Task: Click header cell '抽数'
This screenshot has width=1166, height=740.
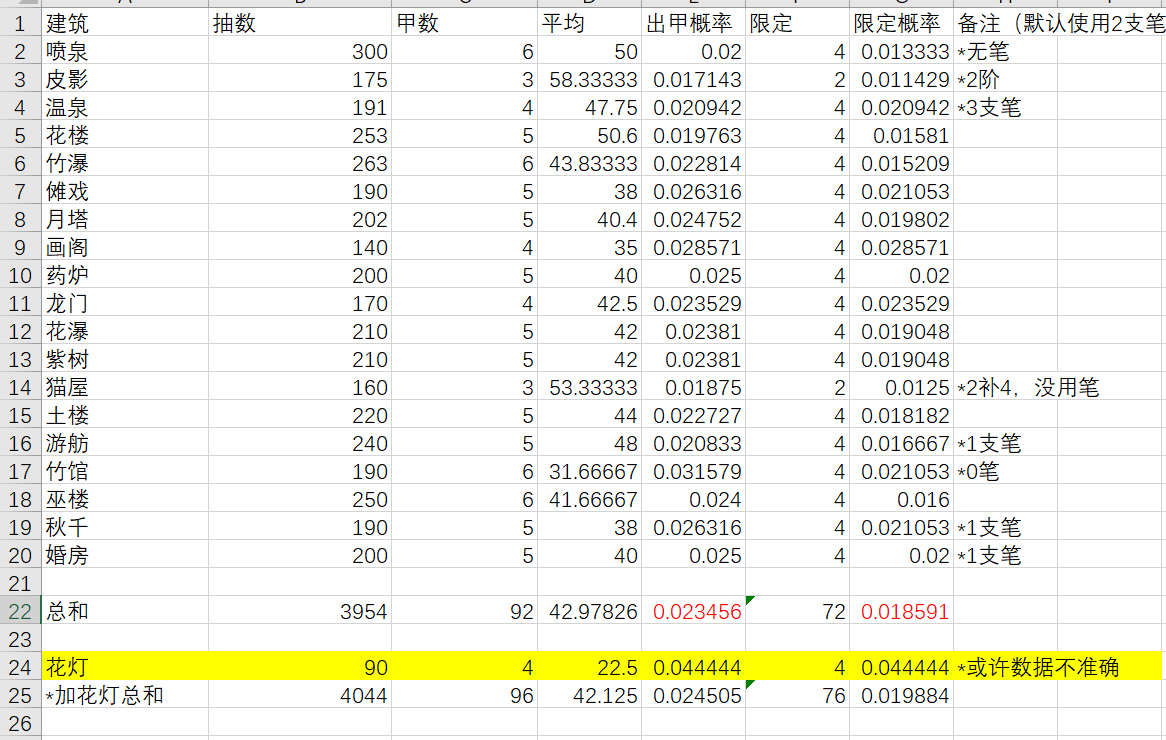Action: click(x=300, y=24)
